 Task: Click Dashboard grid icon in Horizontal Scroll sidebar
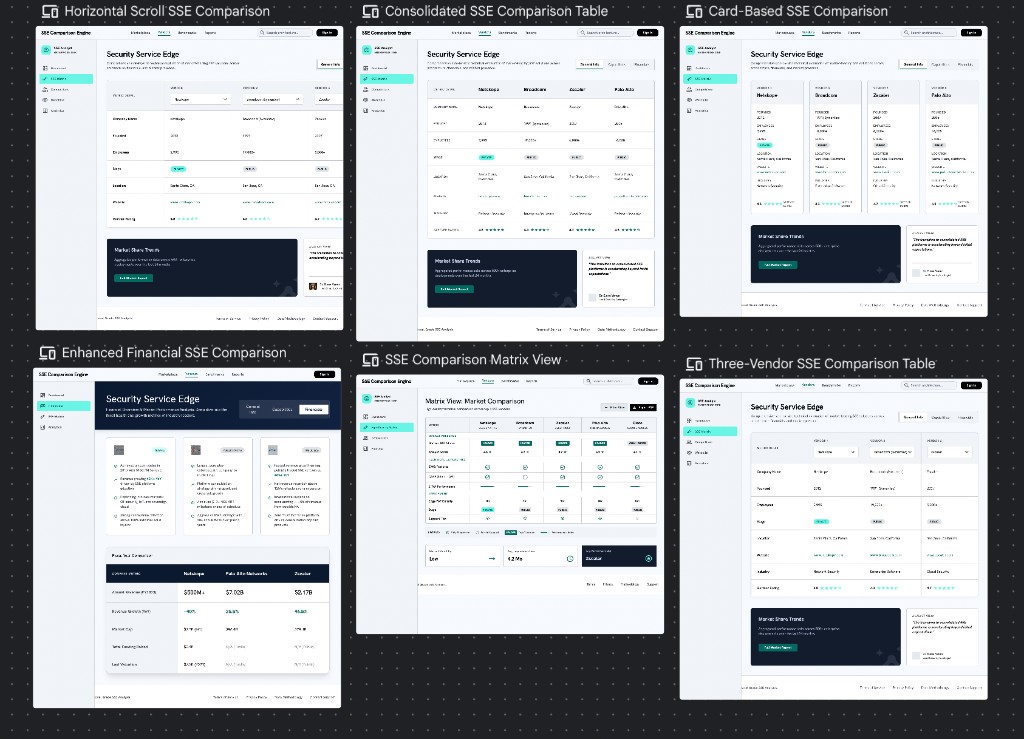tap(45, 68)
